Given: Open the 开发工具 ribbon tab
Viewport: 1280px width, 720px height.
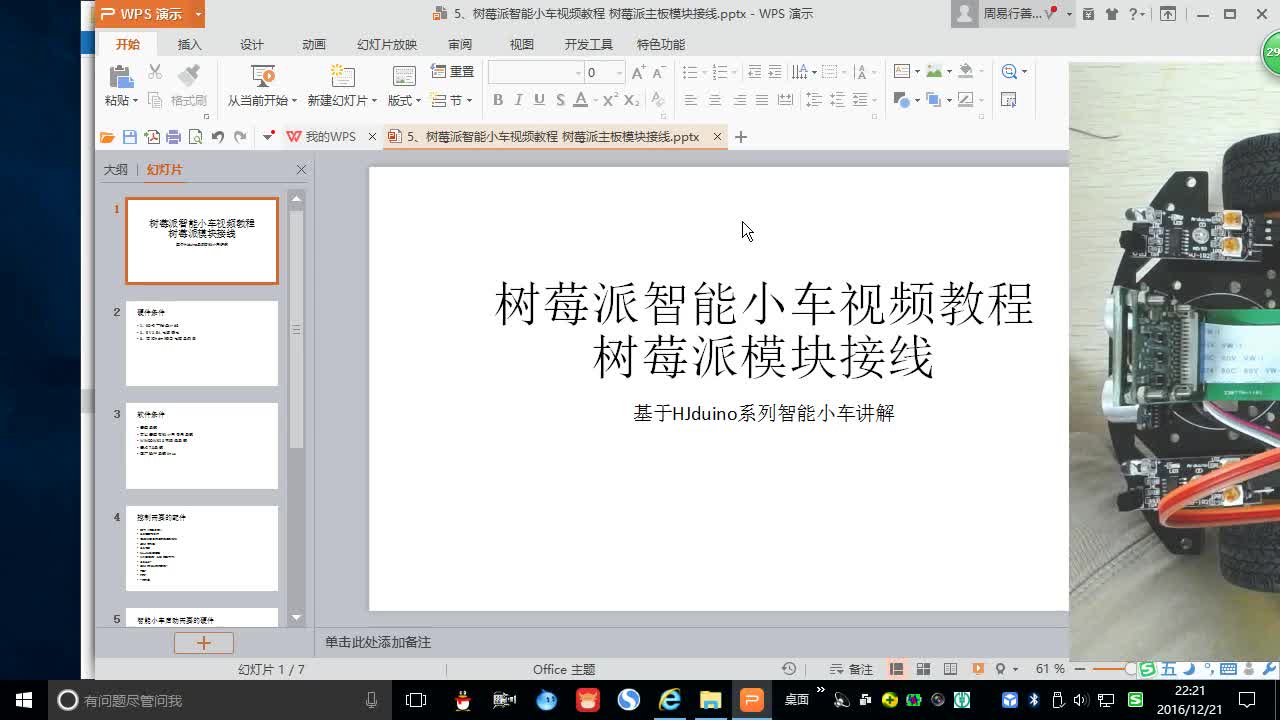Looking at the screenshot, I should coord(589,44).
